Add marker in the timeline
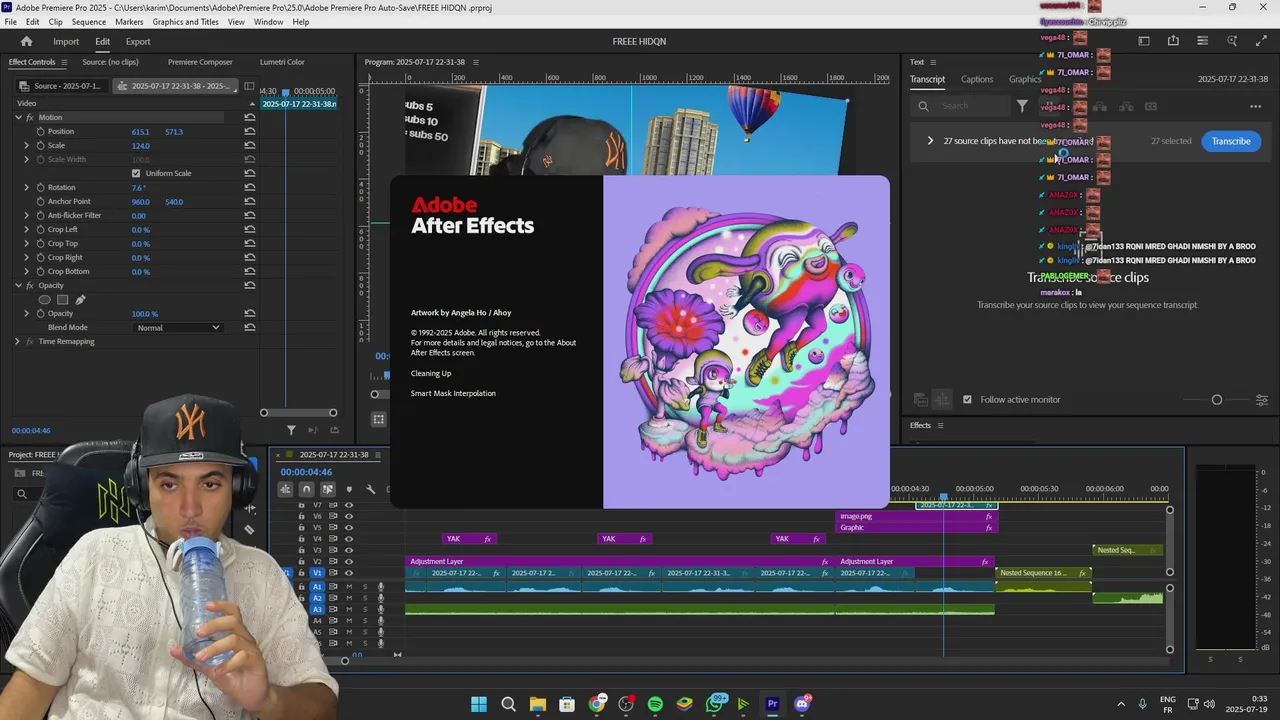1280x720 pixels. [x=349, y=489]
